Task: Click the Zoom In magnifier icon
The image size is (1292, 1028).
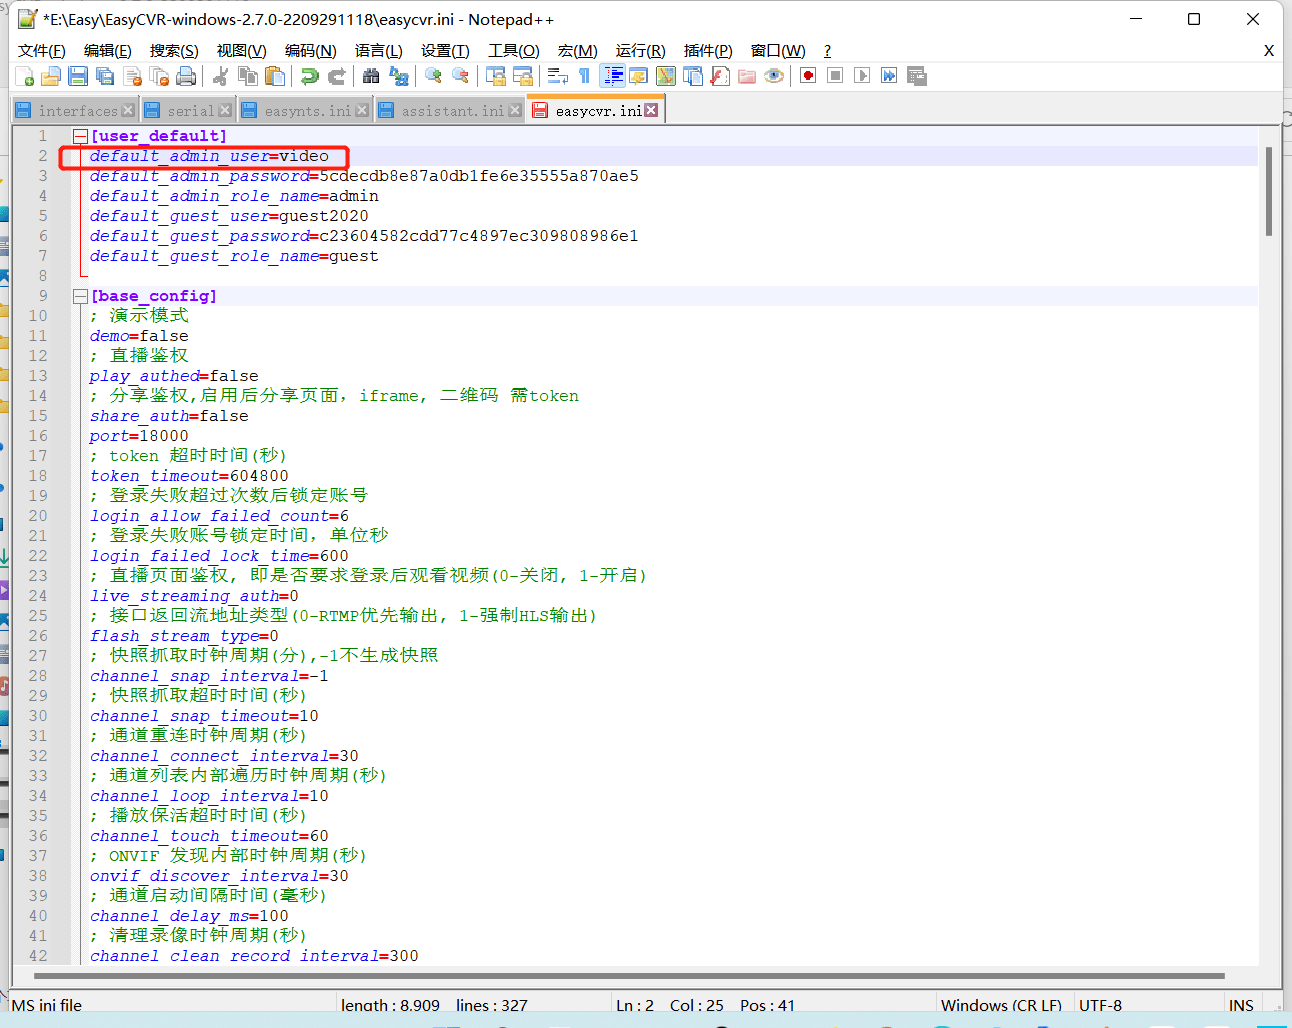Action: coord(433,76)
